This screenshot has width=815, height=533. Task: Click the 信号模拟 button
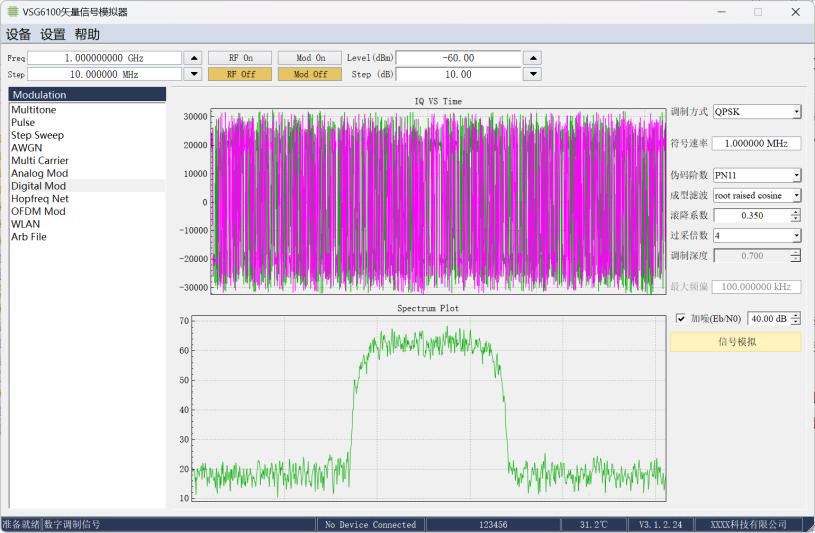[736, 342]
